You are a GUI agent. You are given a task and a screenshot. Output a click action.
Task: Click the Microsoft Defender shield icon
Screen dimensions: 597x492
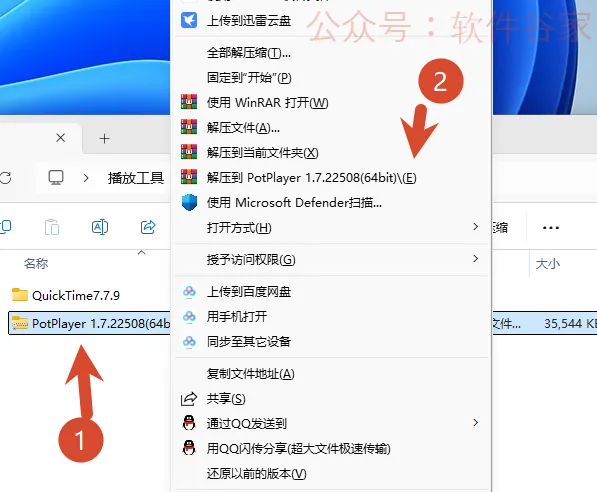click(189, 202)
